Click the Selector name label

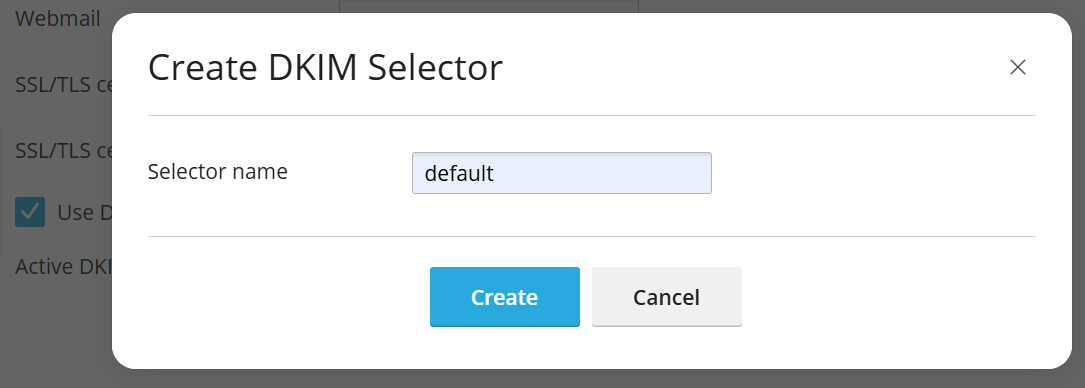217,171
